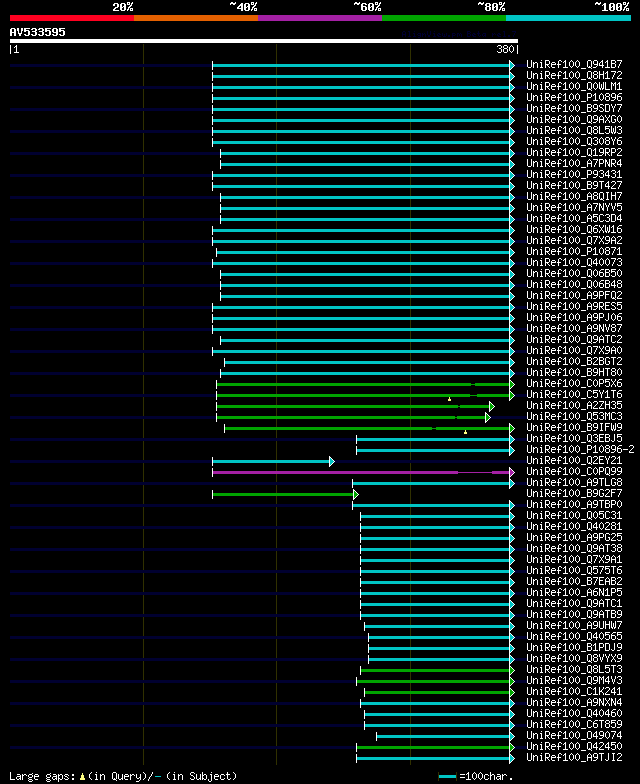This screenshot has width=640, height=784.
Task: Select the UniRef100_B9IFW9 label
Action: pyautogui.click(x=574, y=428)
